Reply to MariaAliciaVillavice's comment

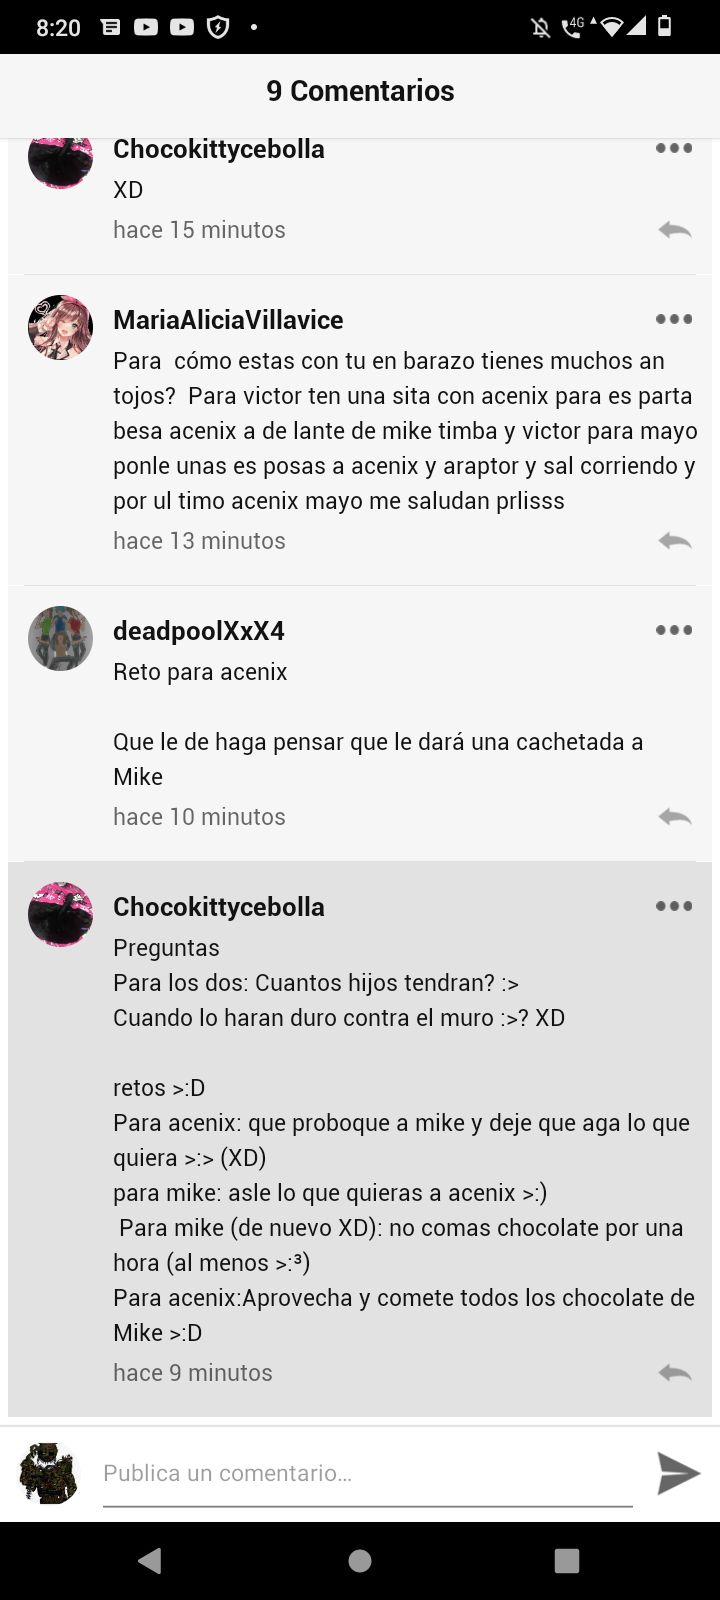click(x=675, y=541)
